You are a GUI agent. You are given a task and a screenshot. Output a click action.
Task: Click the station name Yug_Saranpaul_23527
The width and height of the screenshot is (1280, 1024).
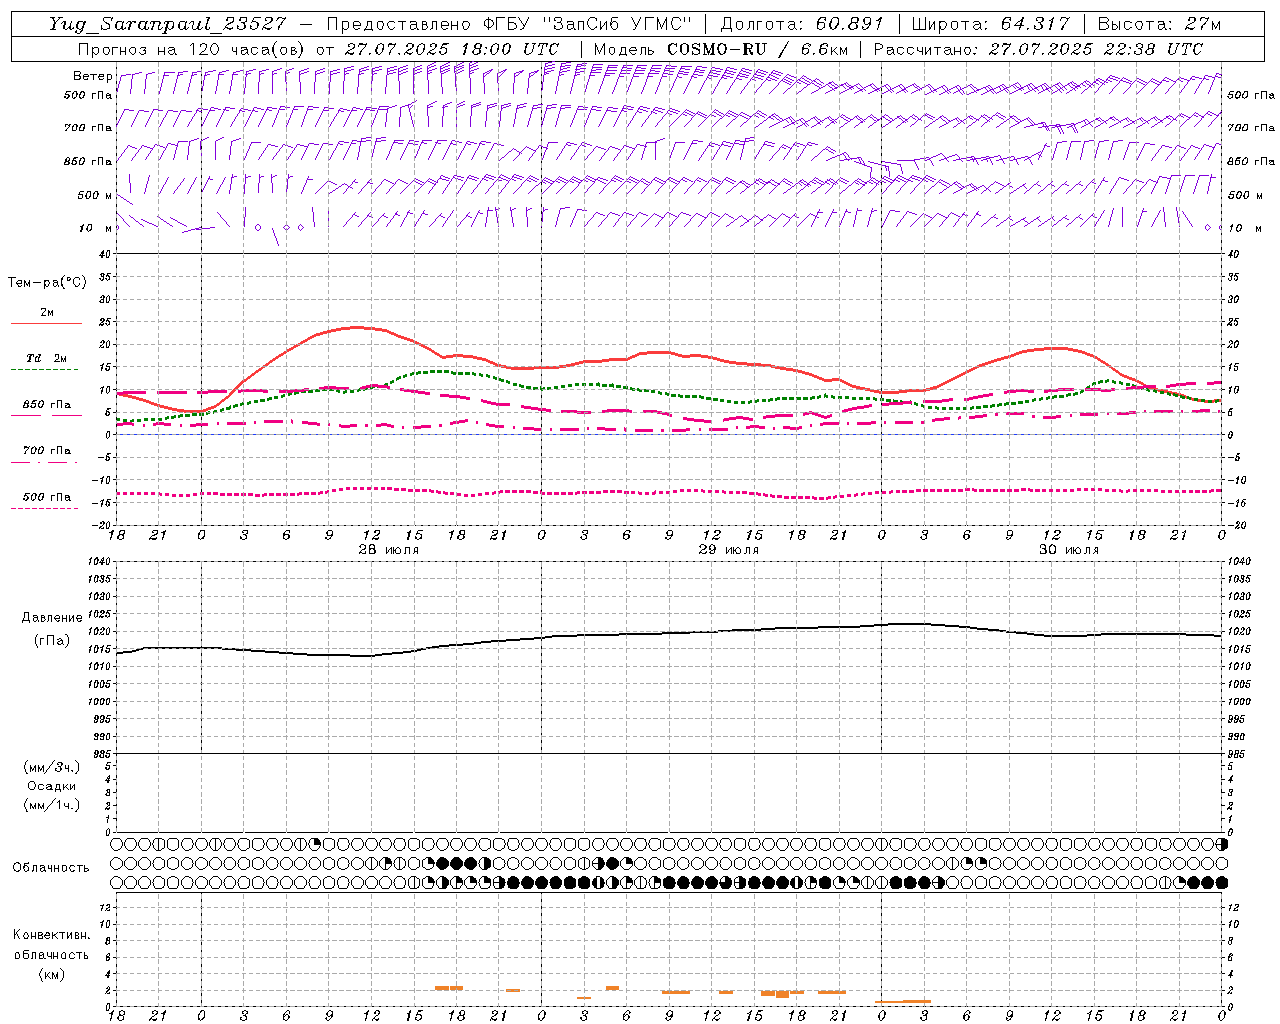click(x=168, y=24)
